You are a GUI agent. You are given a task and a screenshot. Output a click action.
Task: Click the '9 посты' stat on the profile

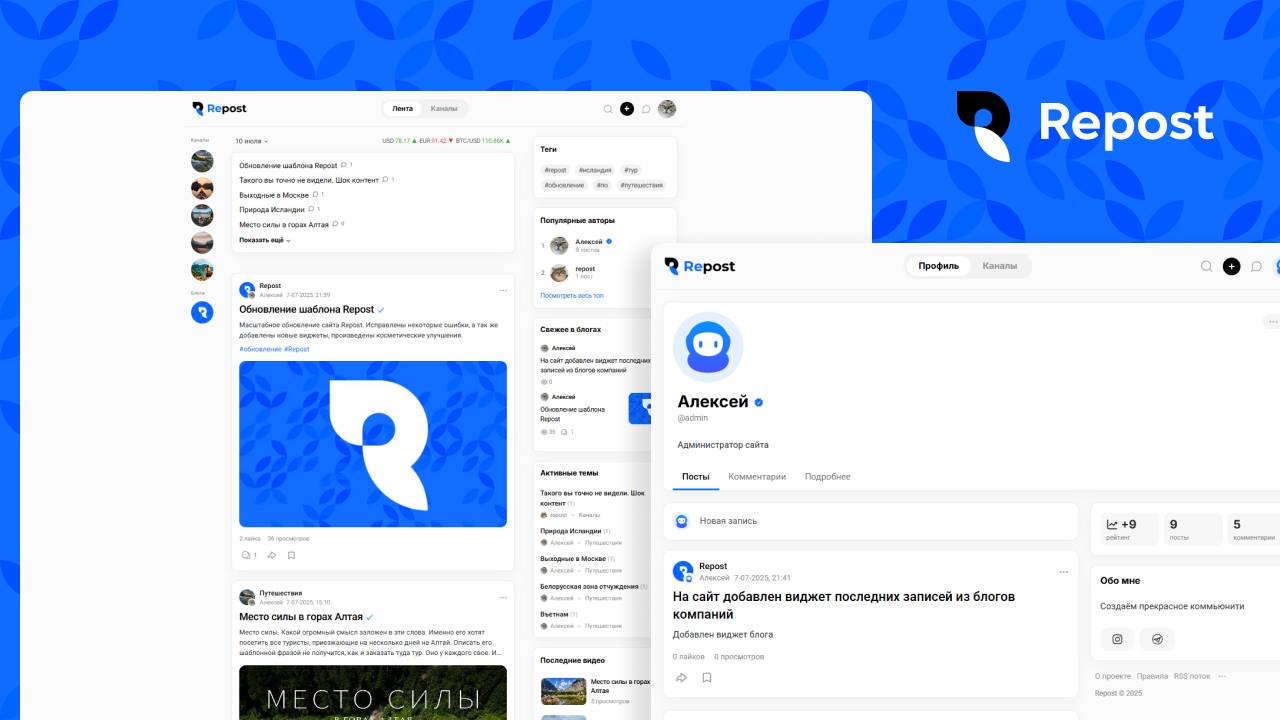pos(1194,529)
